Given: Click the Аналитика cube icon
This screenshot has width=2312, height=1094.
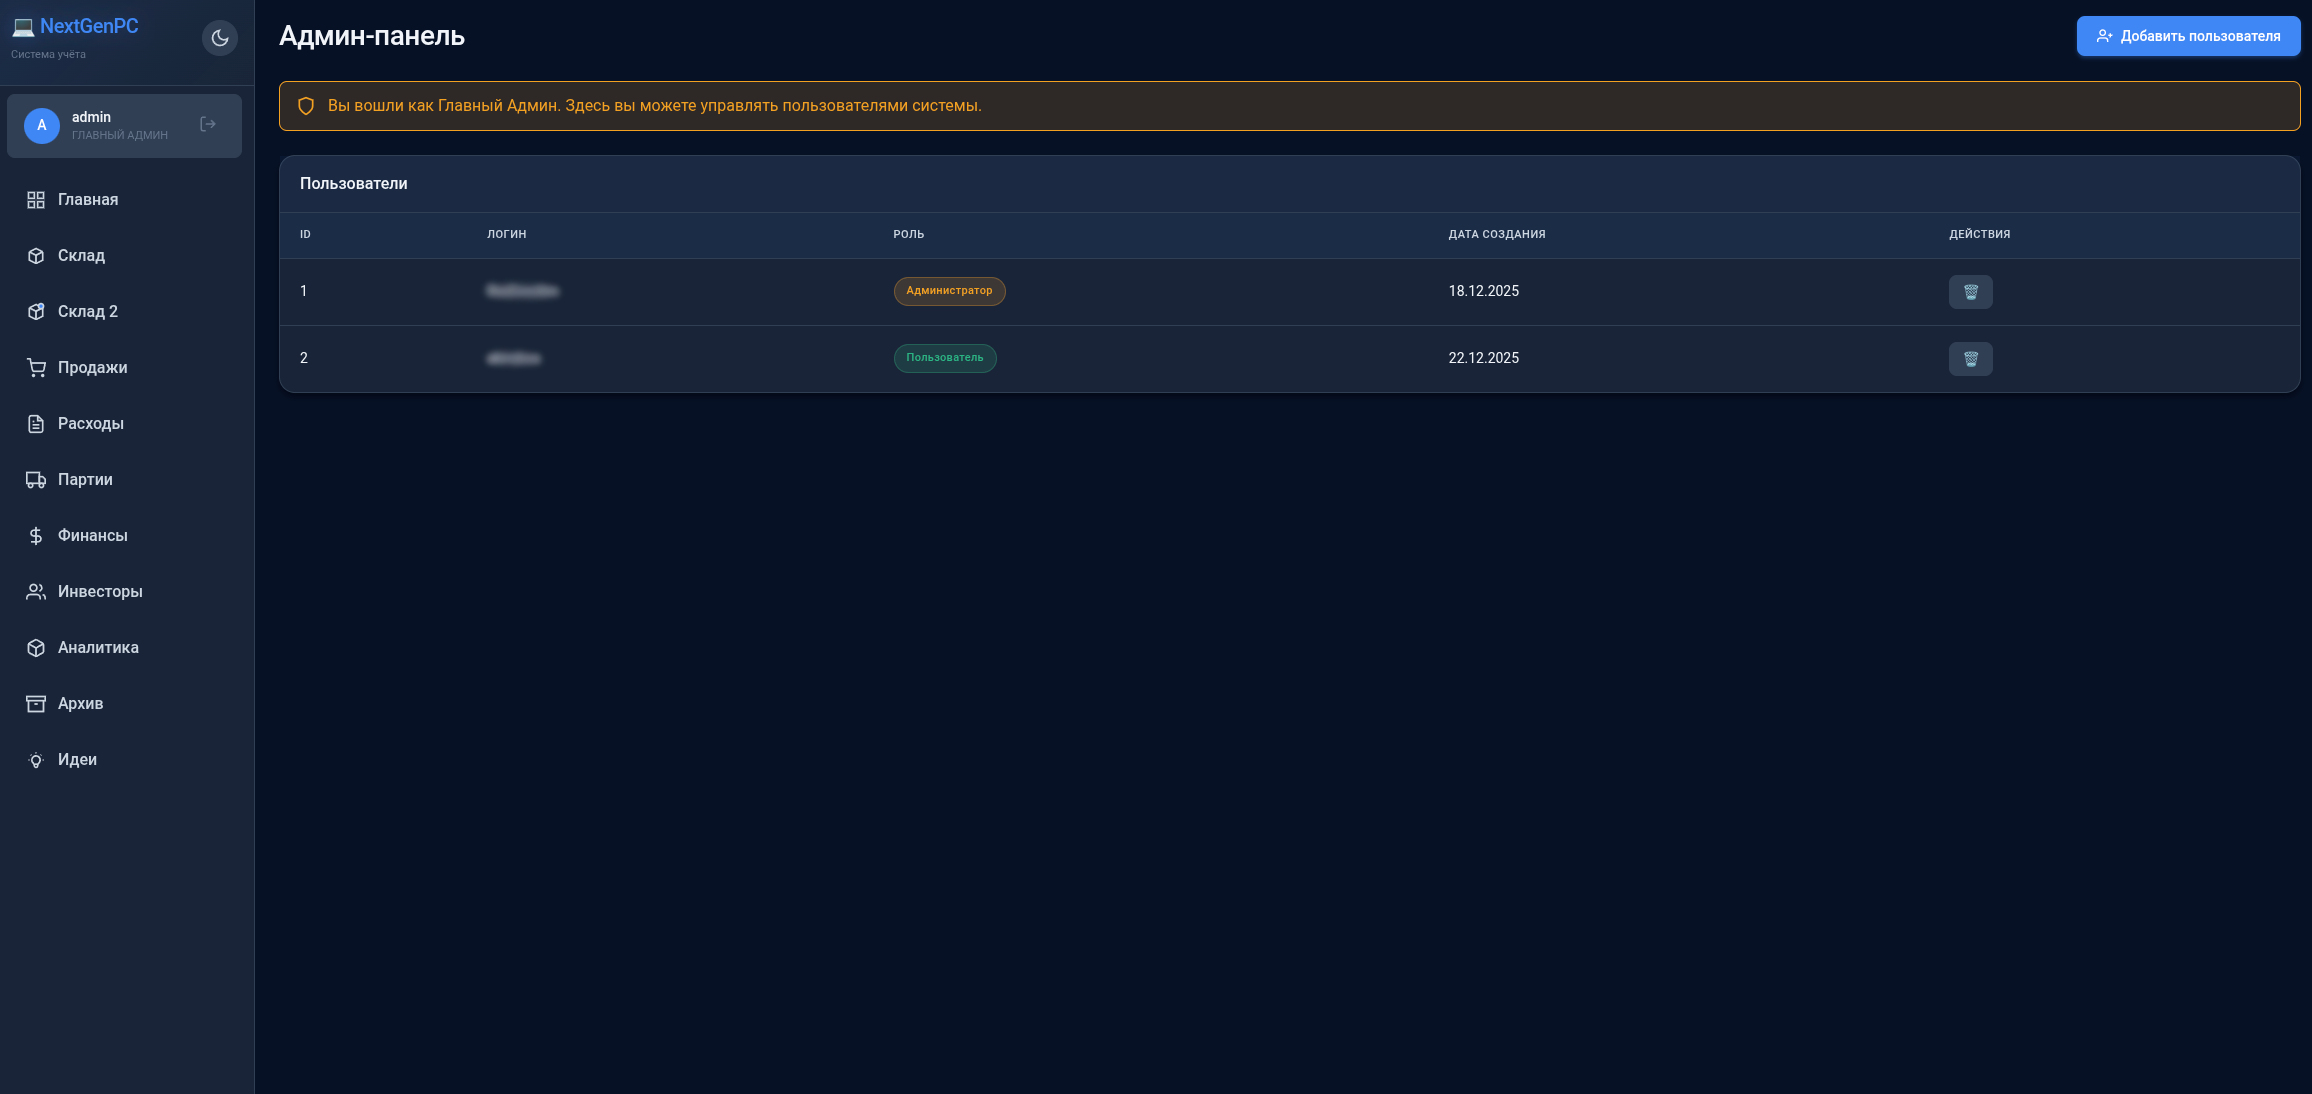Looking at the screenshot, I should [36, 648].
